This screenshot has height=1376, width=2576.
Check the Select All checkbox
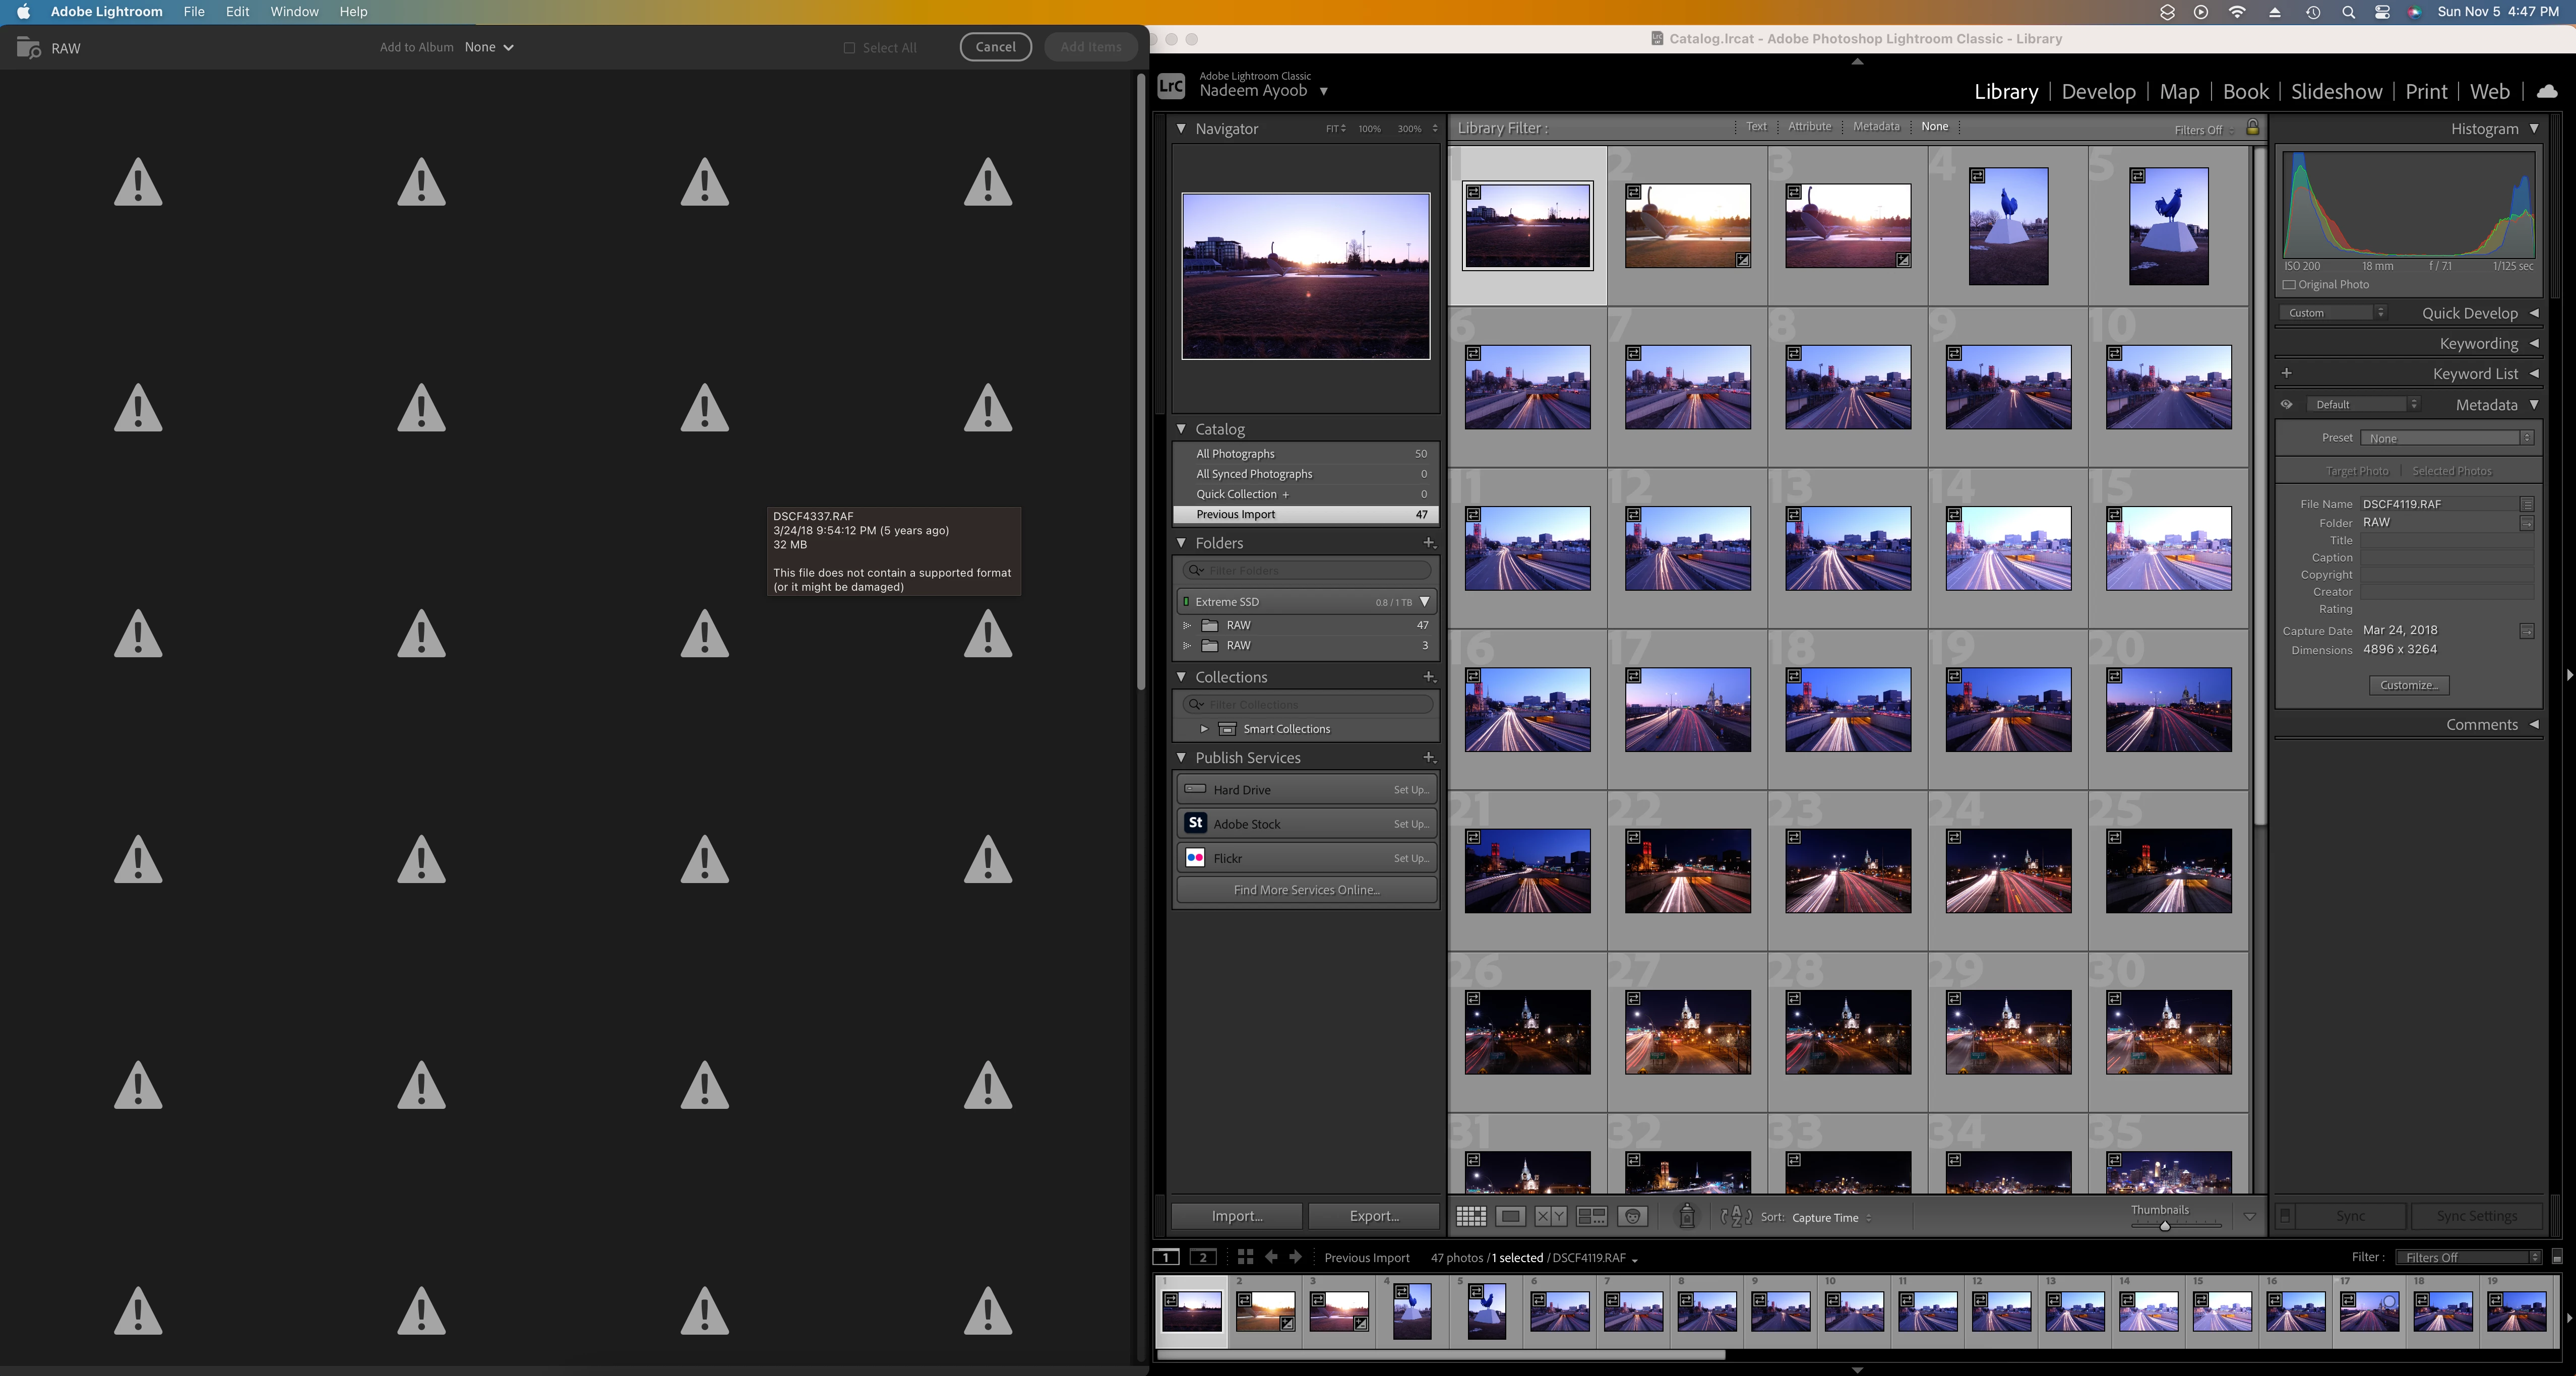pos(849,47)
